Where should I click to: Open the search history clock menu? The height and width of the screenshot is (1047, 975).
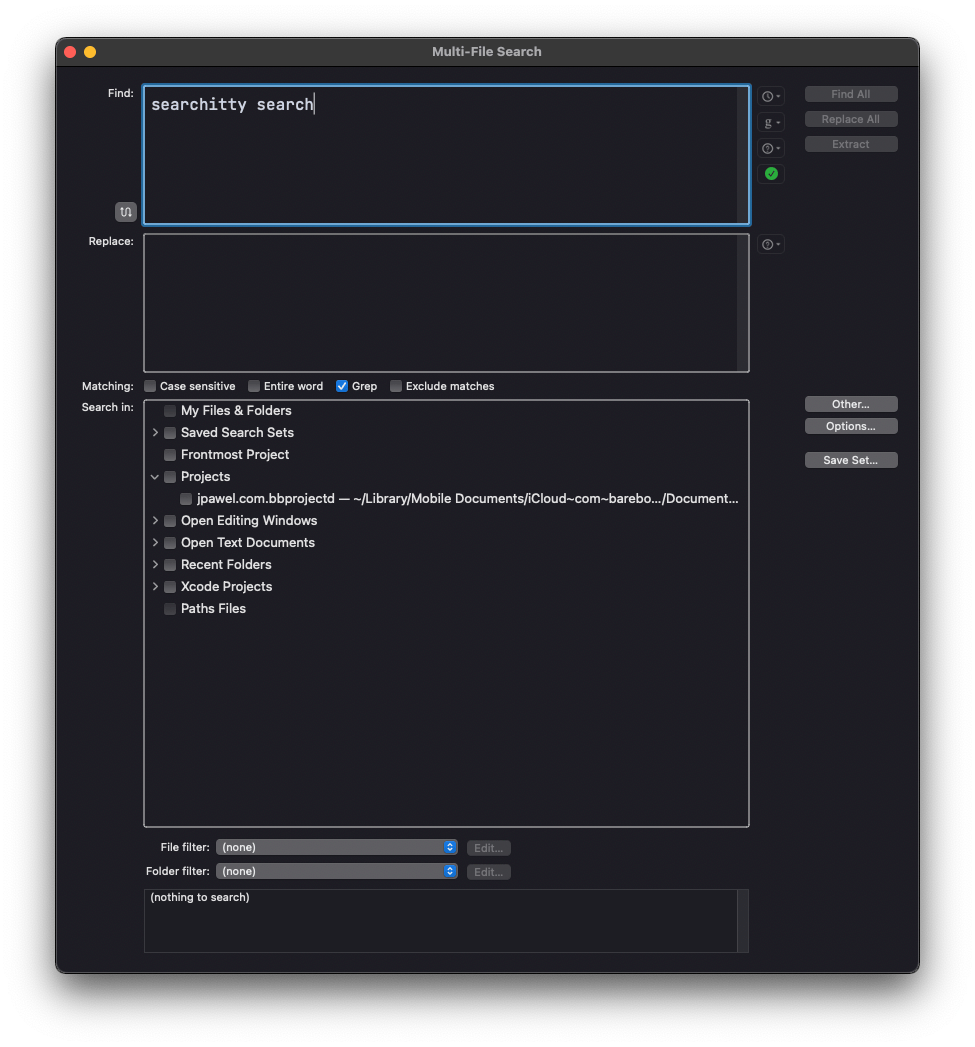(x=771, y=96)
